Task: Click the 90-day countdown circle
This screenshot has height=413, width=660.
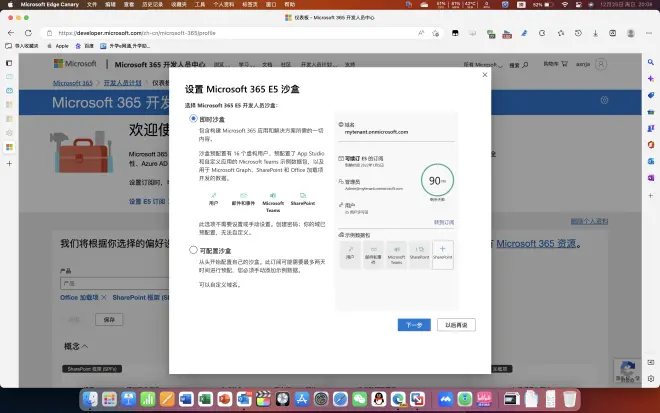Action: coord(437,180)
